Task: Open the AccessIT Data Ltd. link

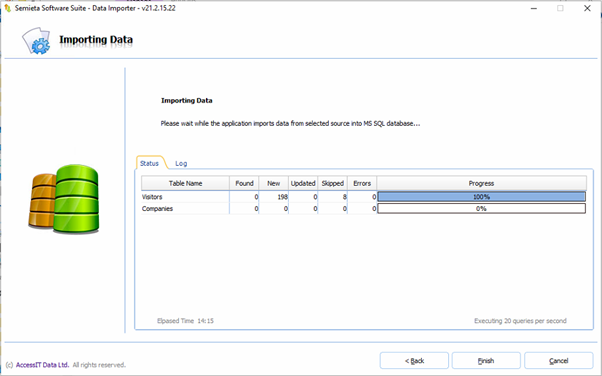Action: coord(42,364)
